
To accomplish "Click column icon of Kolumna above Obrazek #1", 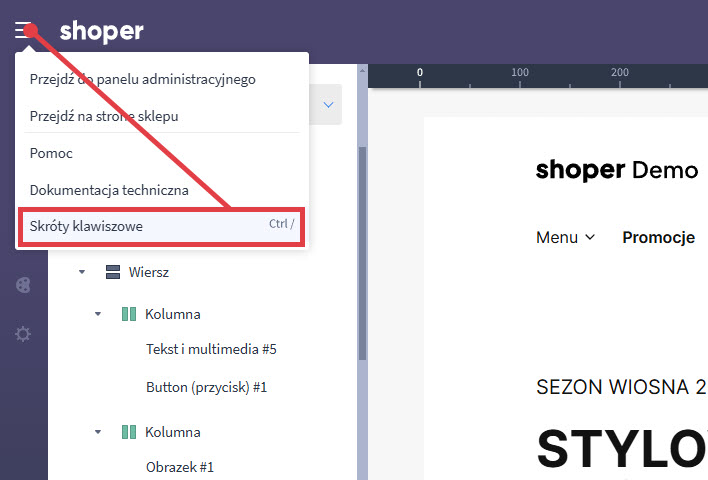I will pos(129,432).
